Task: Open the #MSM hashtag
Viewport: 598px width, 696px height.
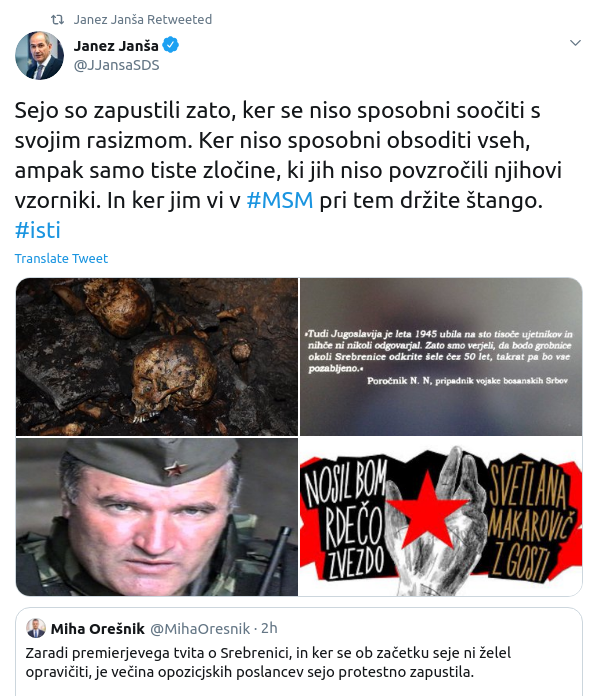Action: [x=280, y=200]
